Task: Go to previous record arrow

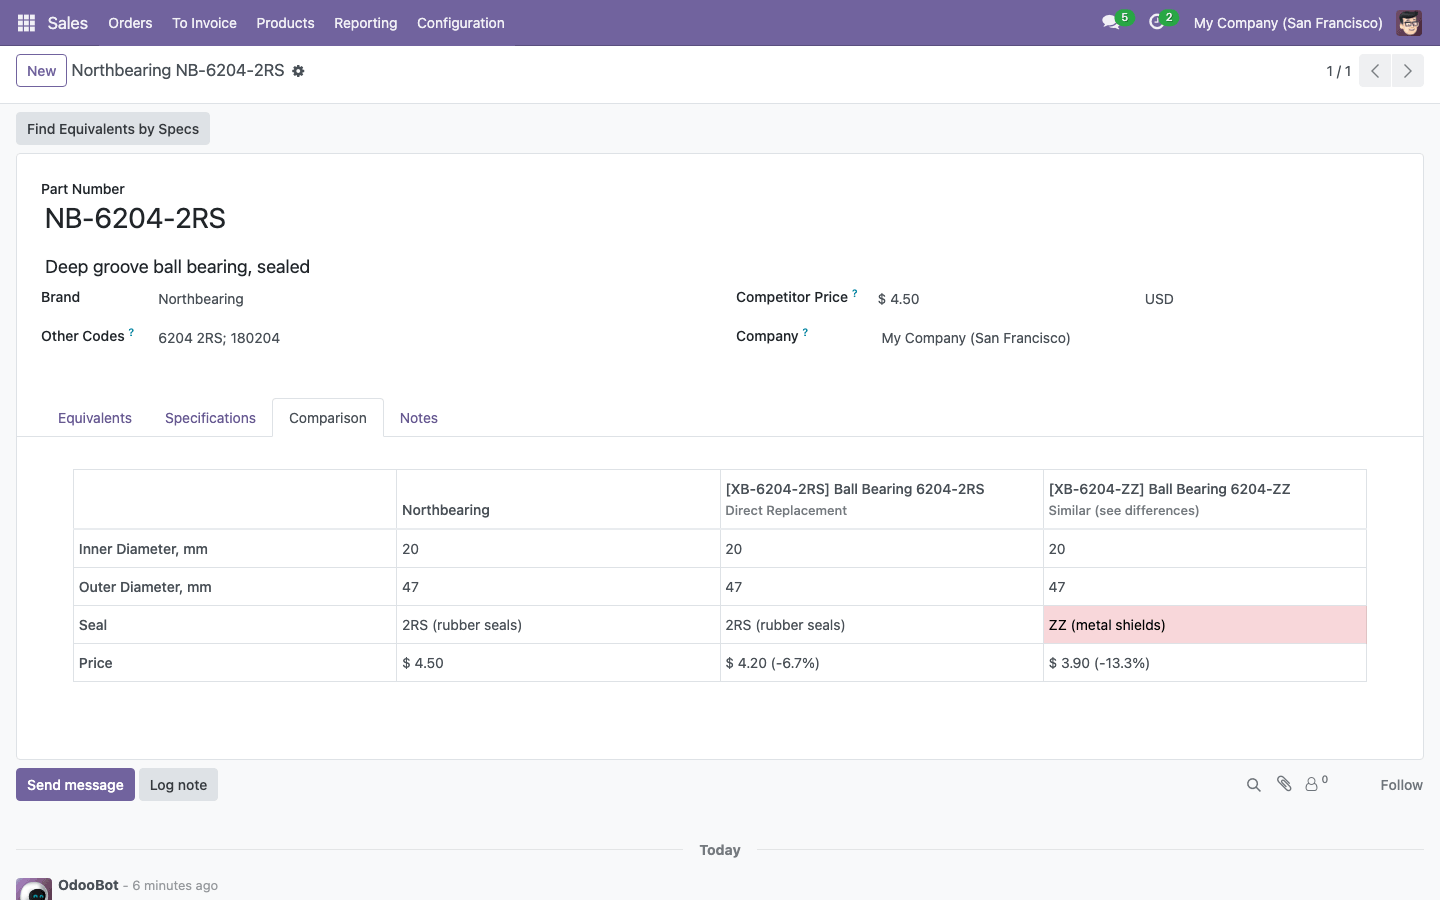Action: 1375,71
